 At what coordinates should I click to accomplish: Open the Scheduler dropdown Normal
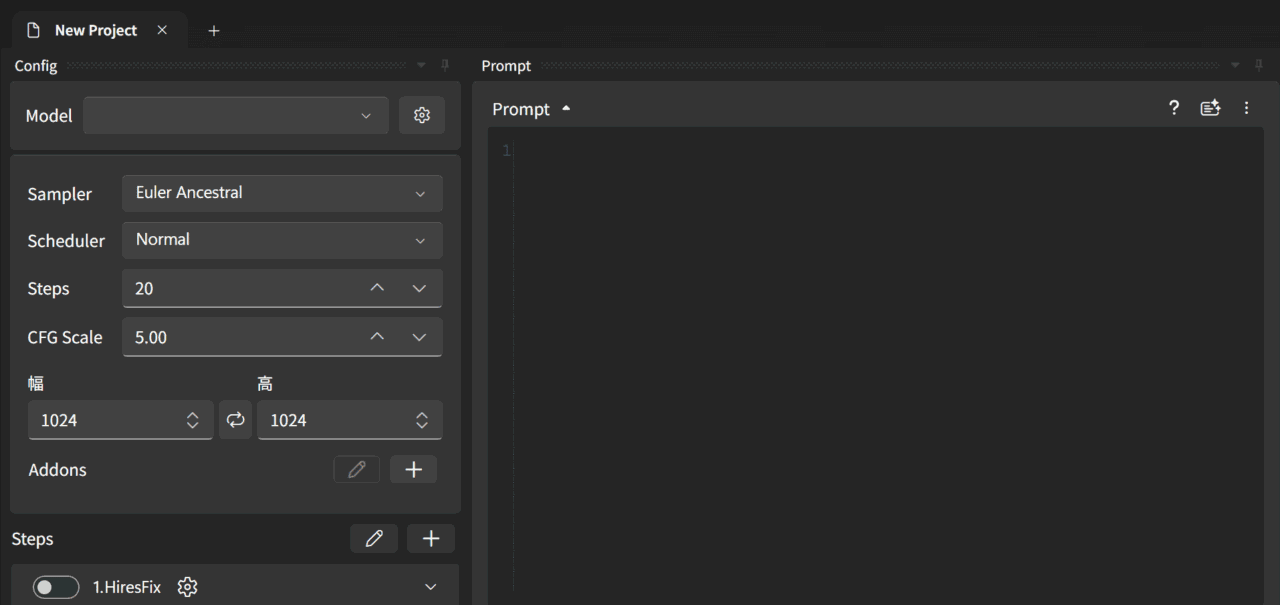point(282,240)
